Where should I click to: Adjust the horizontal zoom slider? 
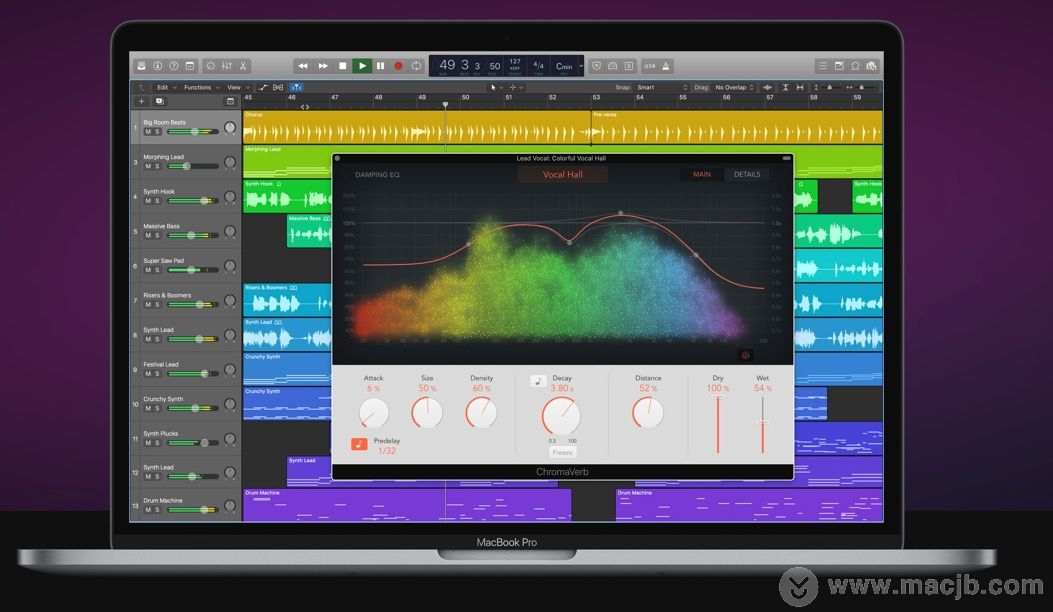(862, 87)
